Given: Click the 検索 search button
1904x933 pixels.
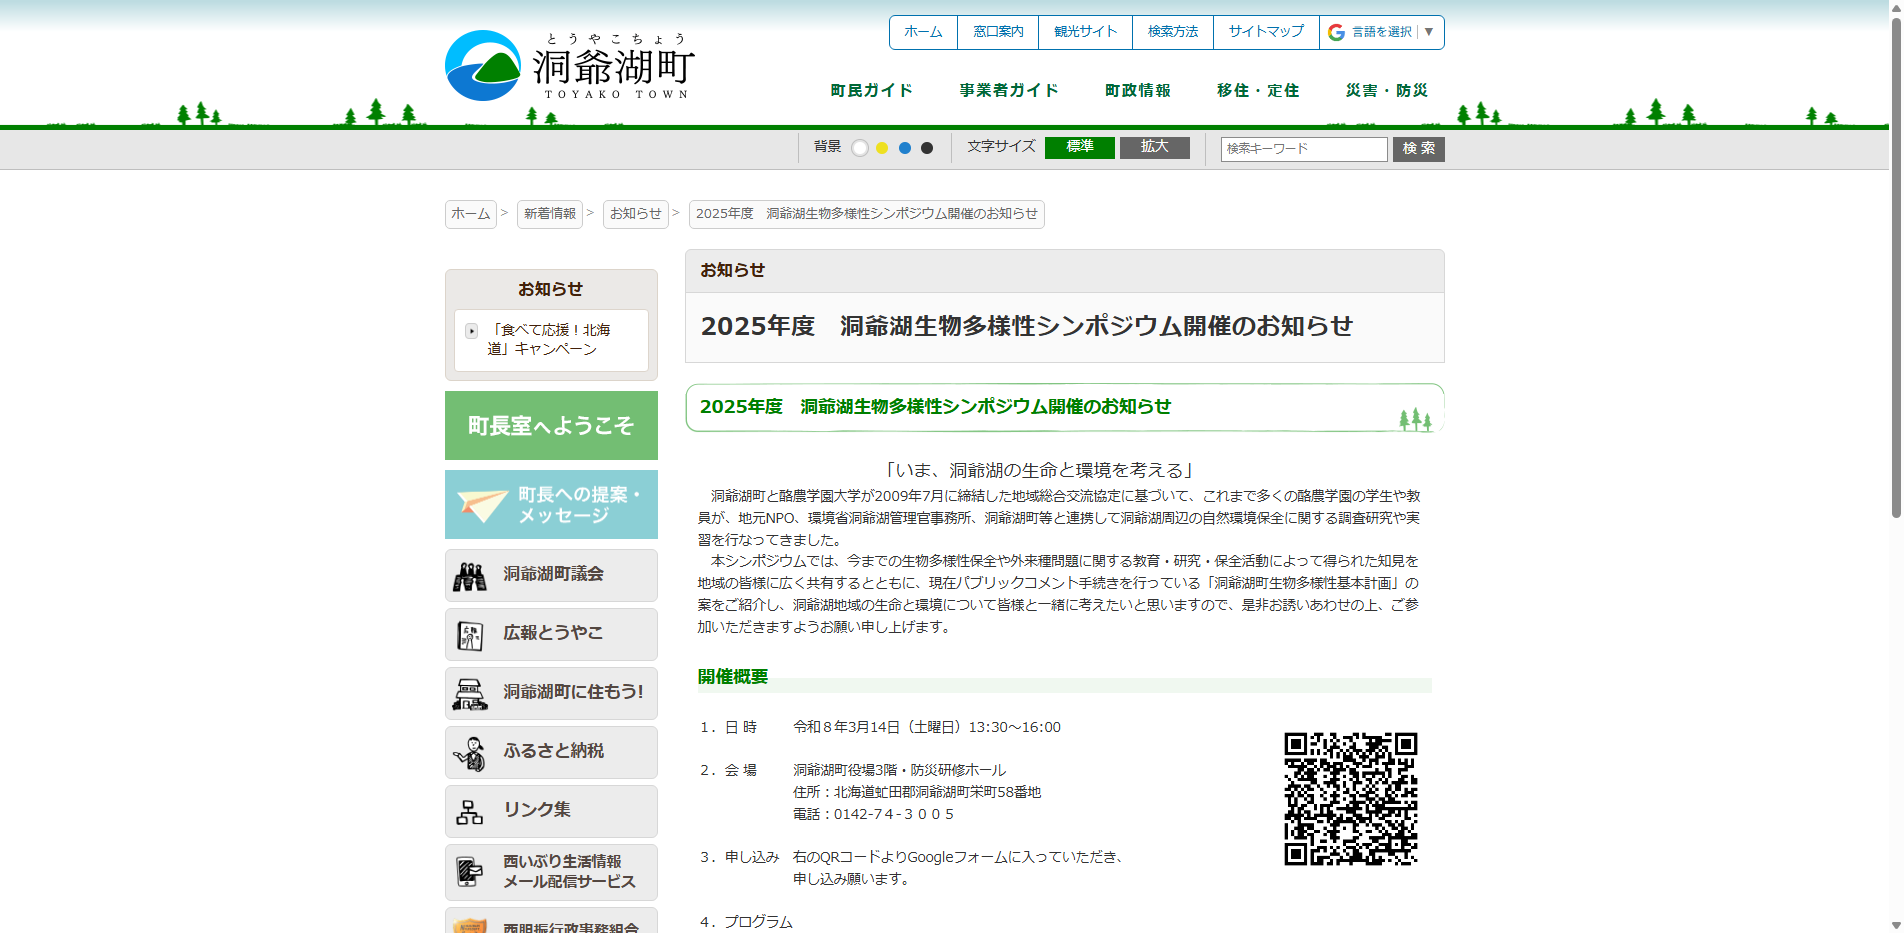Looking at the screenshot, I should point(1418,149).
